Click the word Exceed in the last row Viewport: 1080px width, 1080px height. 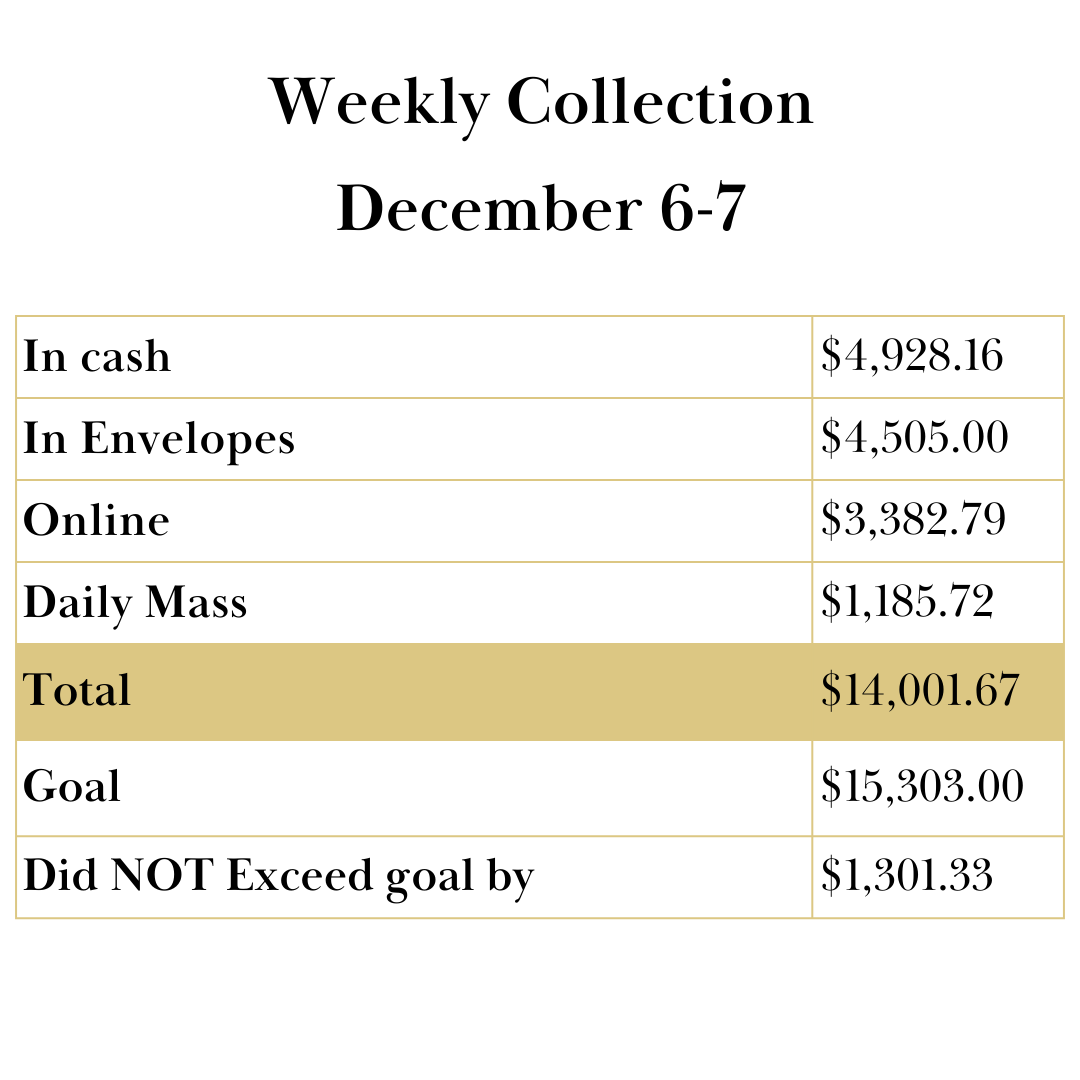pyautogui.click(x=286, y=876)
